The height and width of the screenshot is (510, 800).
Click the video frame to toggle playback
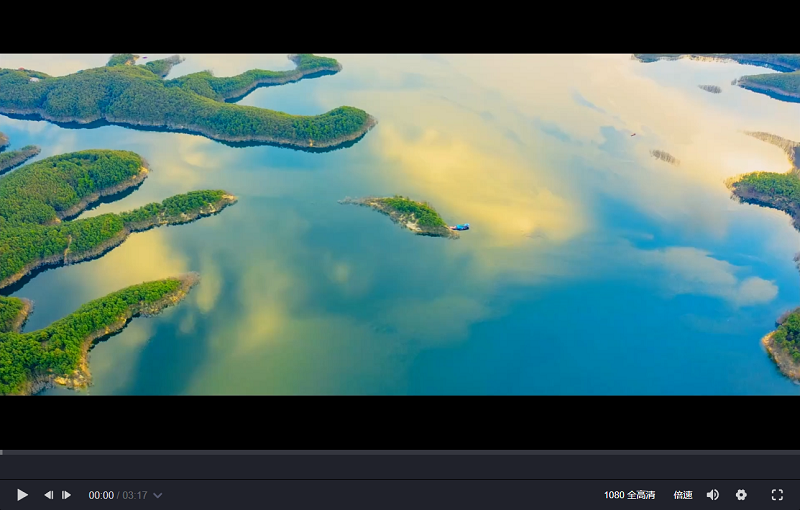[400, 224]
